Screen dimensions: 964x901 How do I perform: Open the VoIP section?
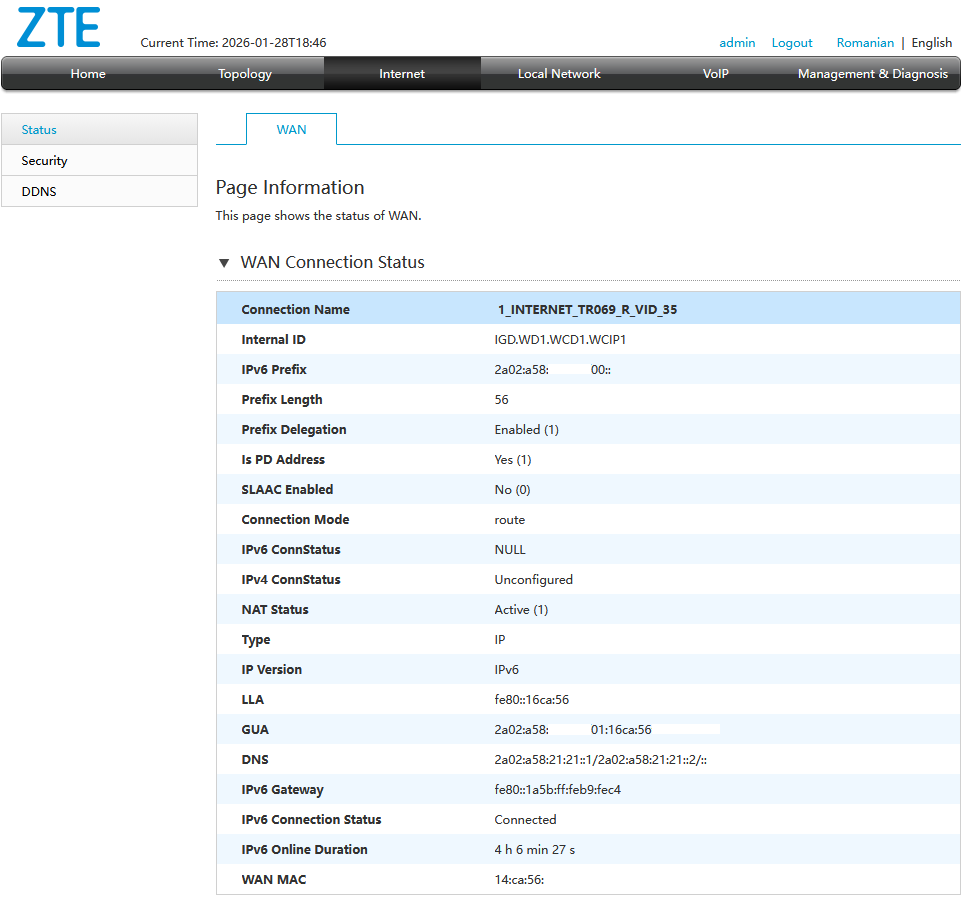coord(716,73)
